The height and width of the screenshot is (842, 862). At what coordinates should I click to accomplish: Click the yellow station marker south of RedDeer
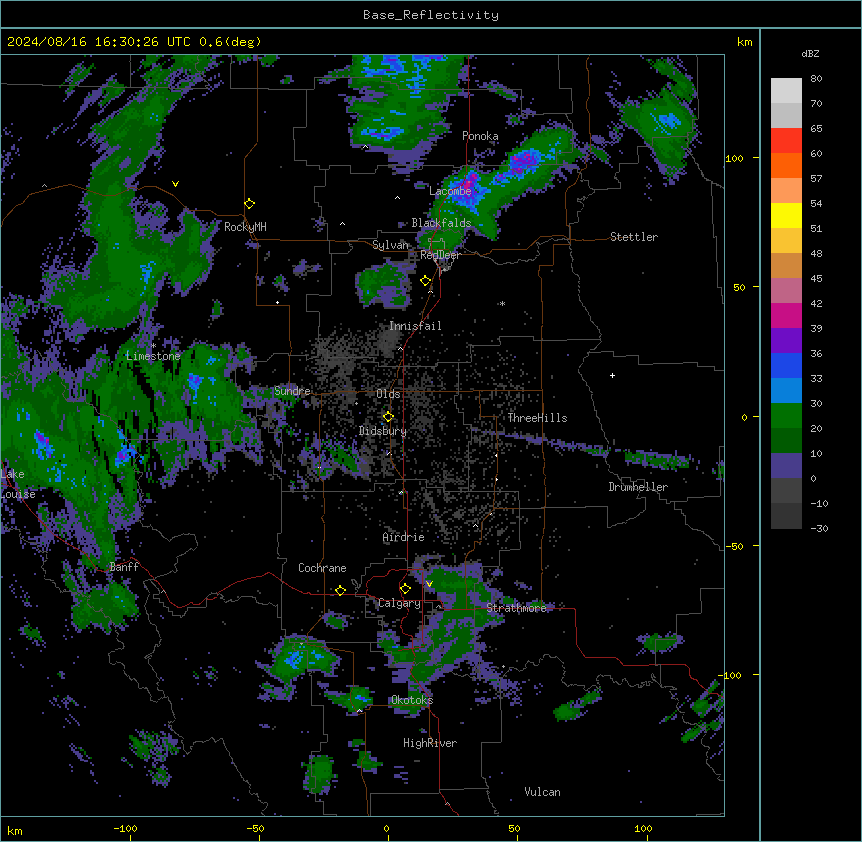(426, 281)
